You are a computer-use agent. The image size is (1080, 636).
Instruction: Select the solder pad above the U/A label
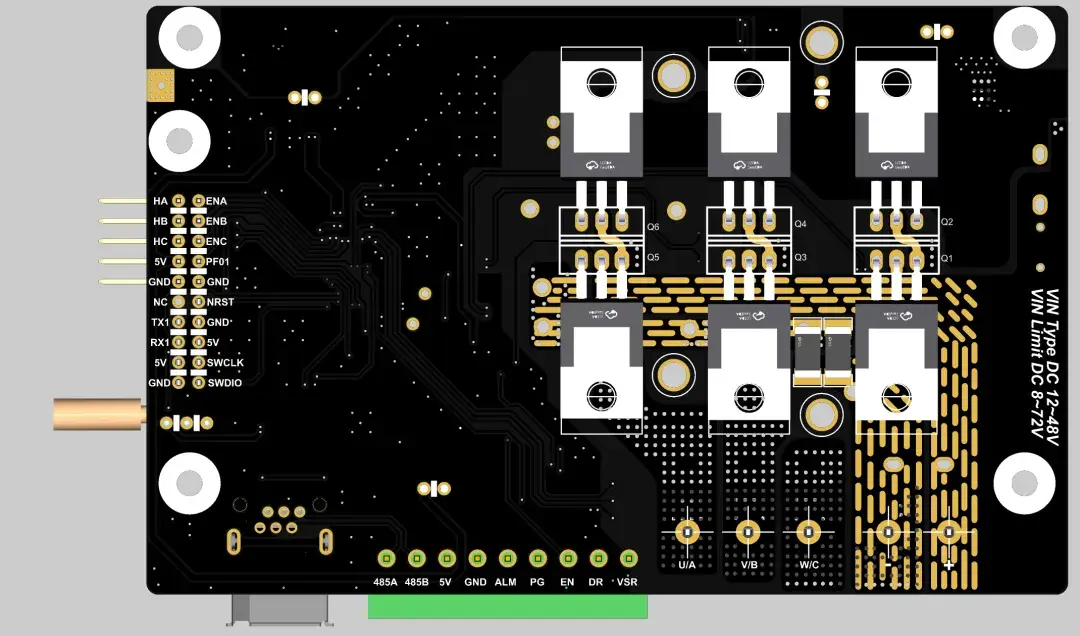coord(687,532)
